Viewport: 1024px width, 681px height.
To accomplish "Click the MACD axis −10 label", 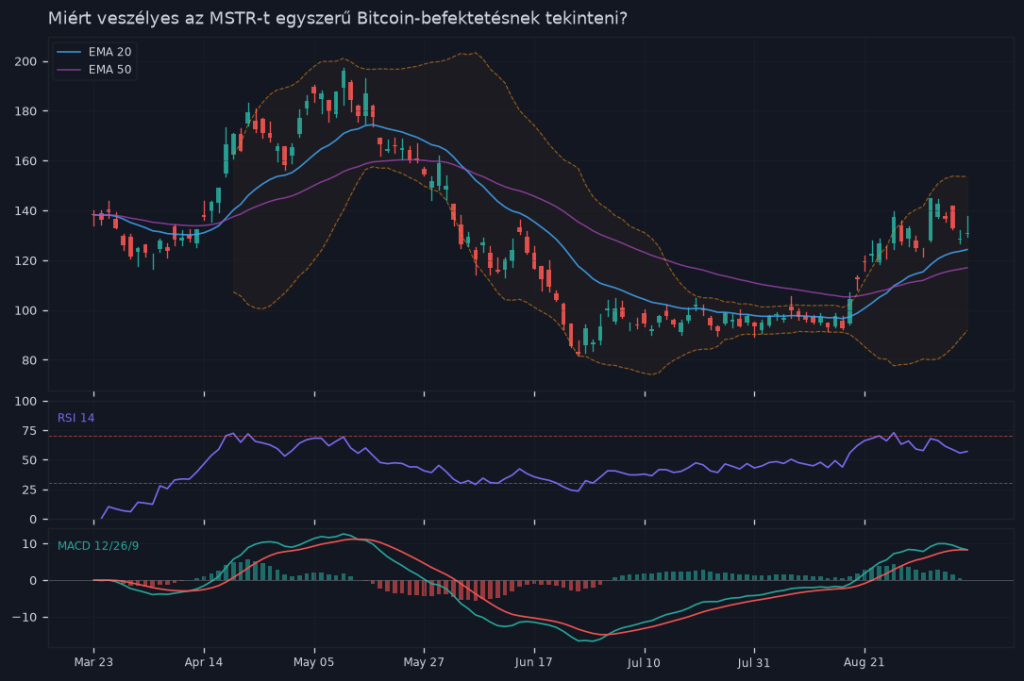I will point(25,618).
